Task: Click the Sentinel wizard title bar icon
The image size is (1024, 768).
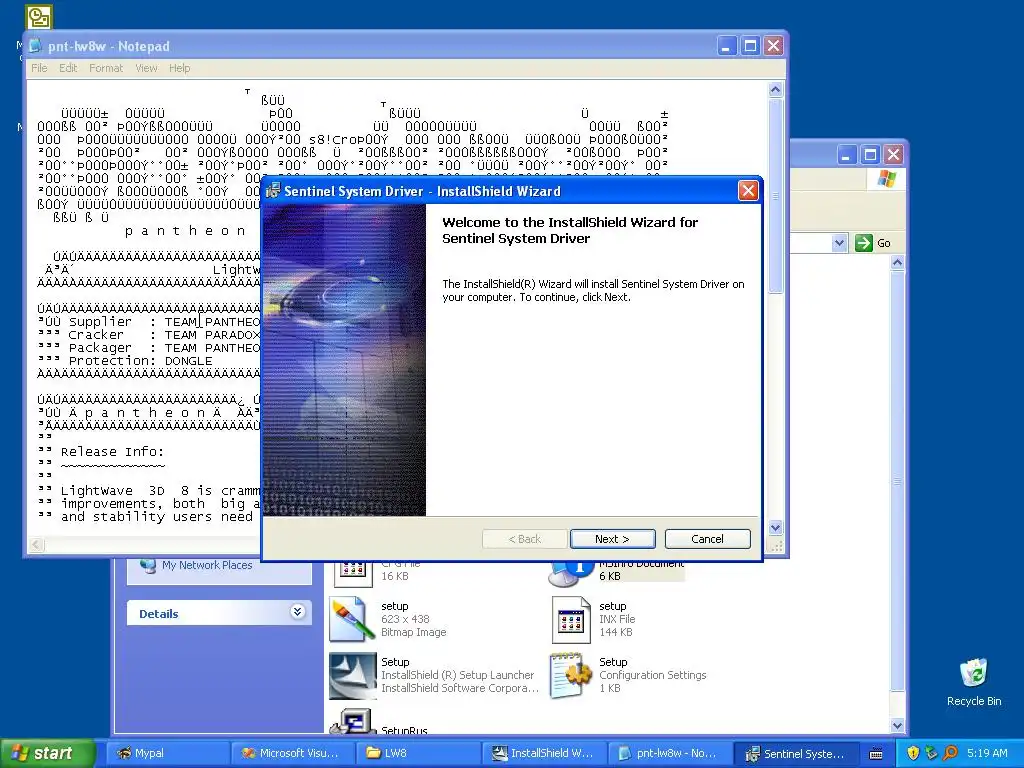Action: (x=273, y=191)
